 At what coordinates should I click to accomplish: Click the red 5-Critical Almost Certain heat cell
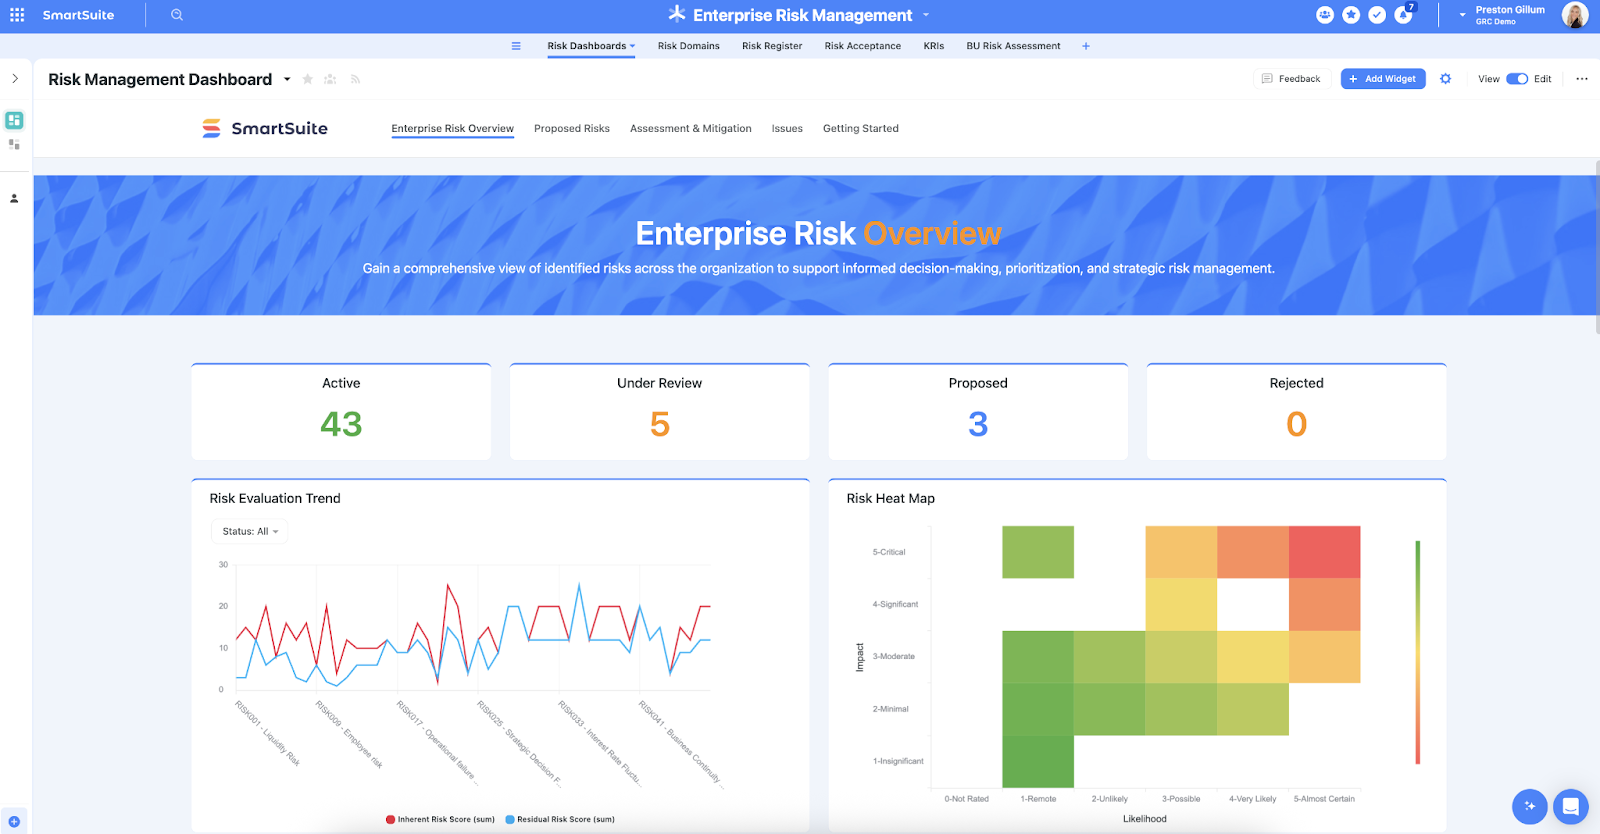tap(1324, 552)
